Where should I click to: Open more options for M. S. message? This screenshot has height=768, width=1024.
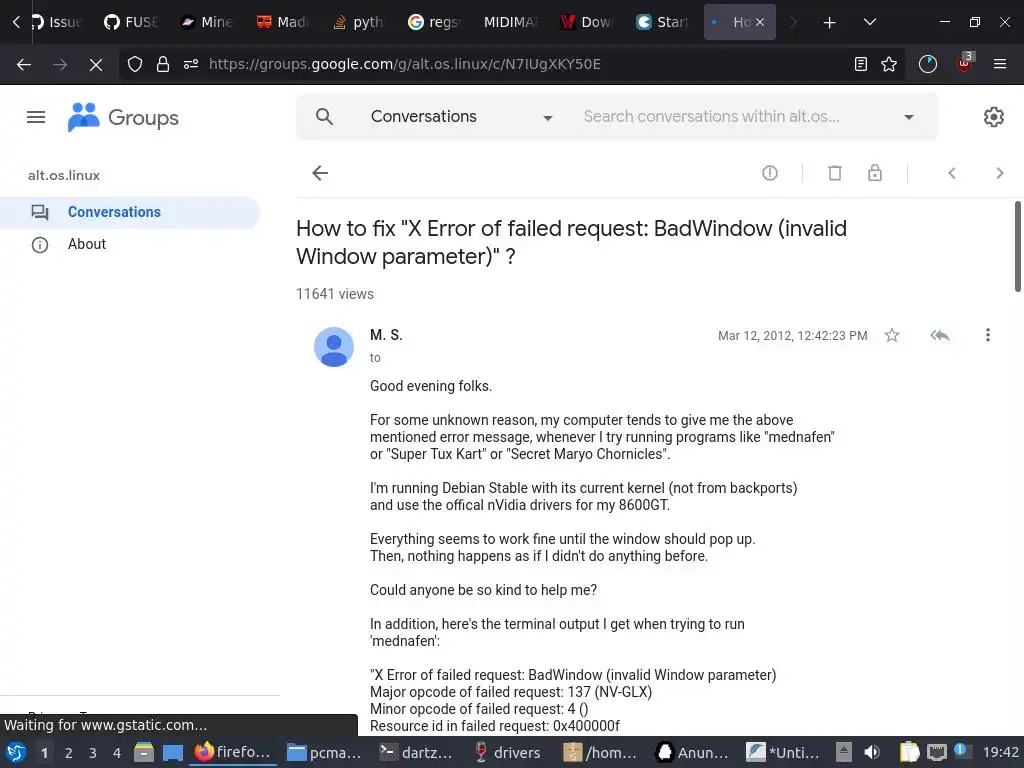[x=987, y=335]
